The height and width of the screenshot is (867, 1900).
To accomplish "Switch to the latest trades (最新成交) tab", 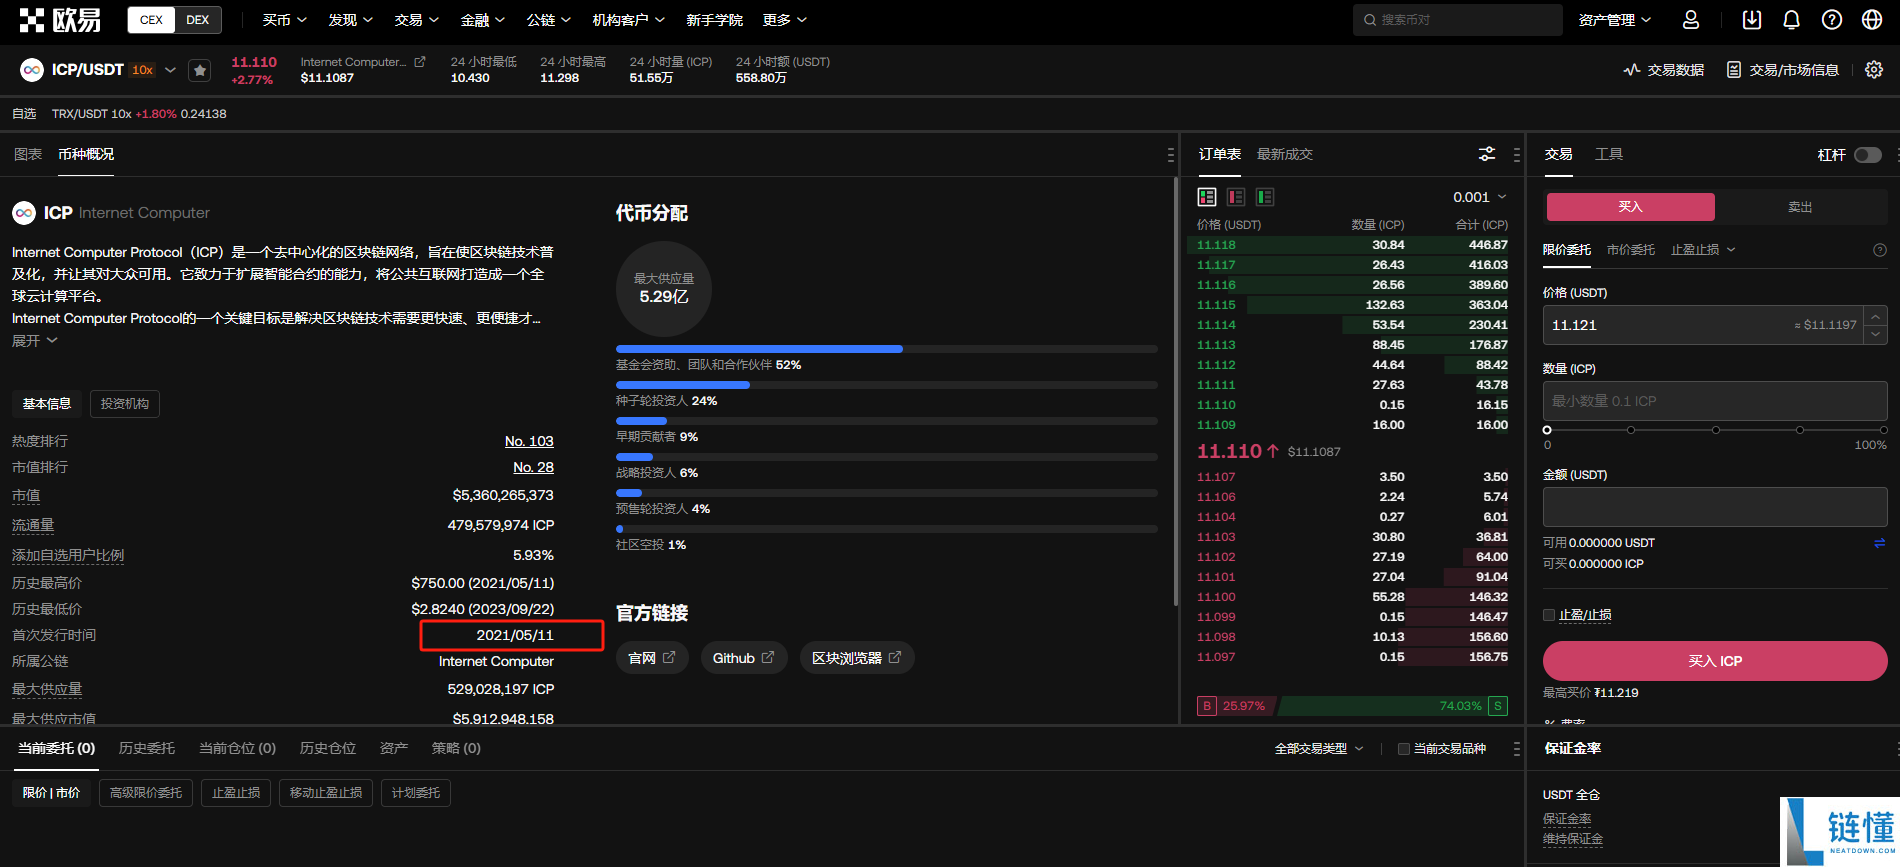I will 1285,155.
